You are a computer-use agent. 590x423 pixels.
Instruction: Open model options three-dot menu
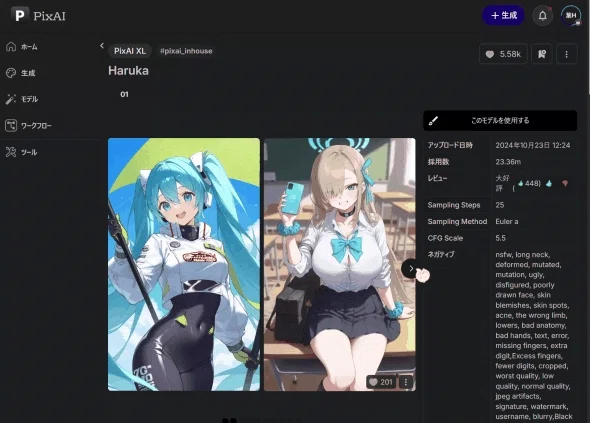coord(566,54)
